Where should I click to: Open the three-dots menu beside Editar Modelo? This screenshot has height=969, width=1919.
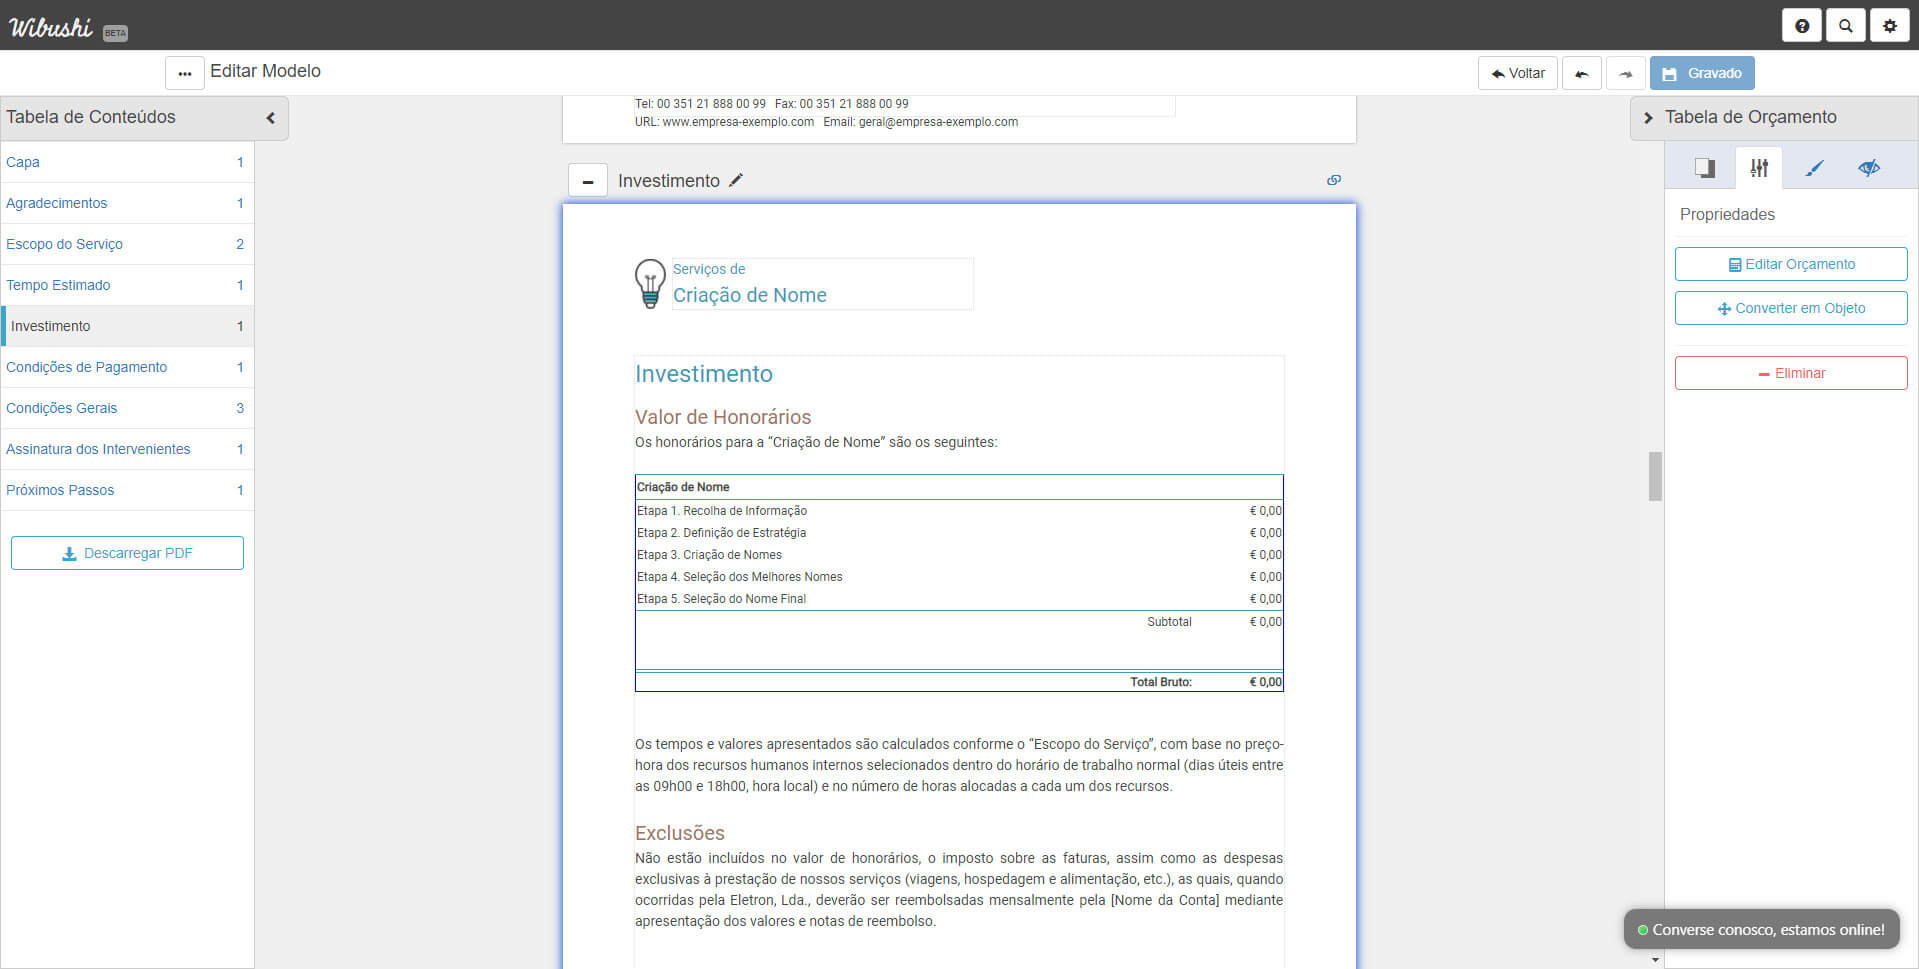pos(184,73)
